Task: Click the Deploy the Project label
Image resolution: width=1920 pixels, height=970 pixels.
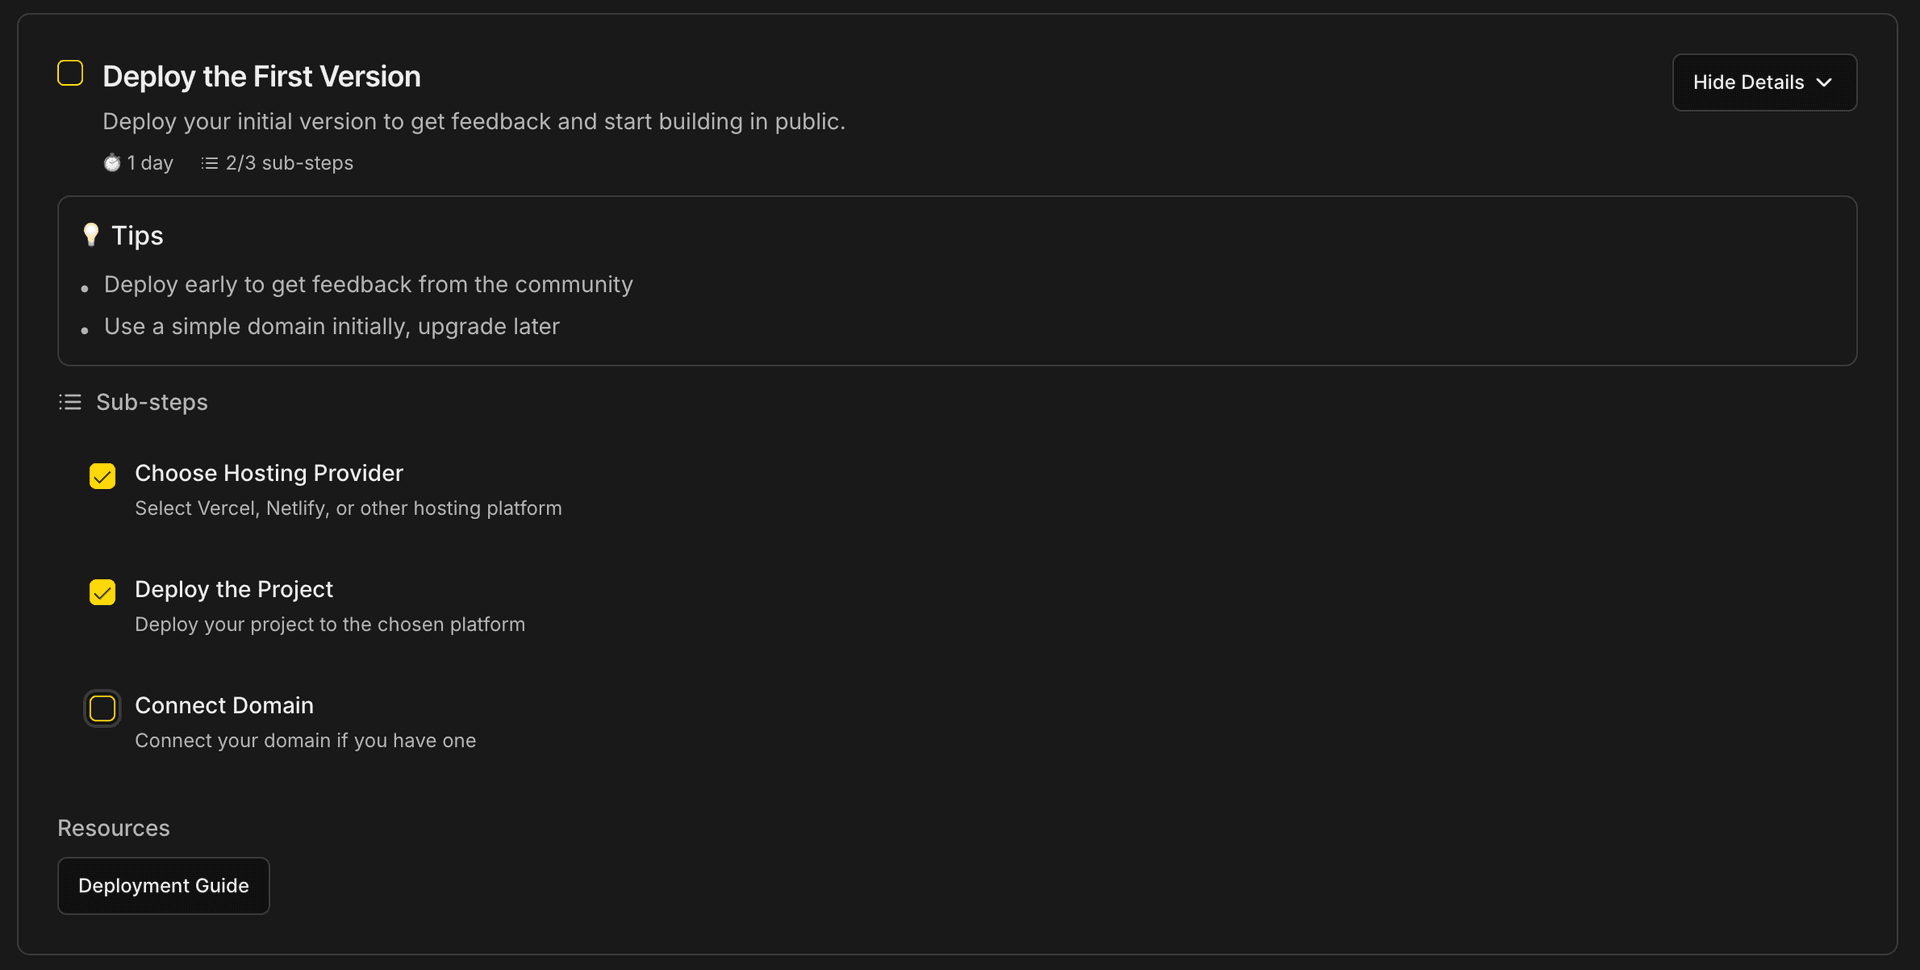Action: (234, 589)
